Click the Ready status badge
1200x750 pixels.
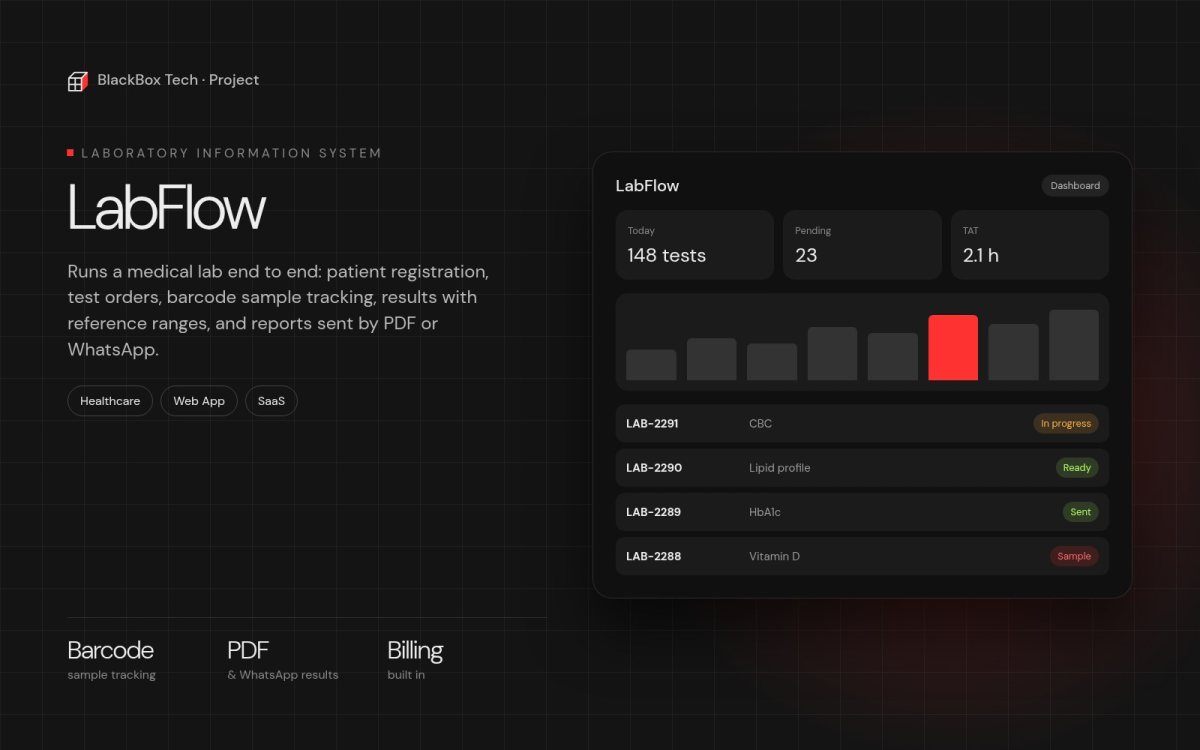tap(1077, 468)
